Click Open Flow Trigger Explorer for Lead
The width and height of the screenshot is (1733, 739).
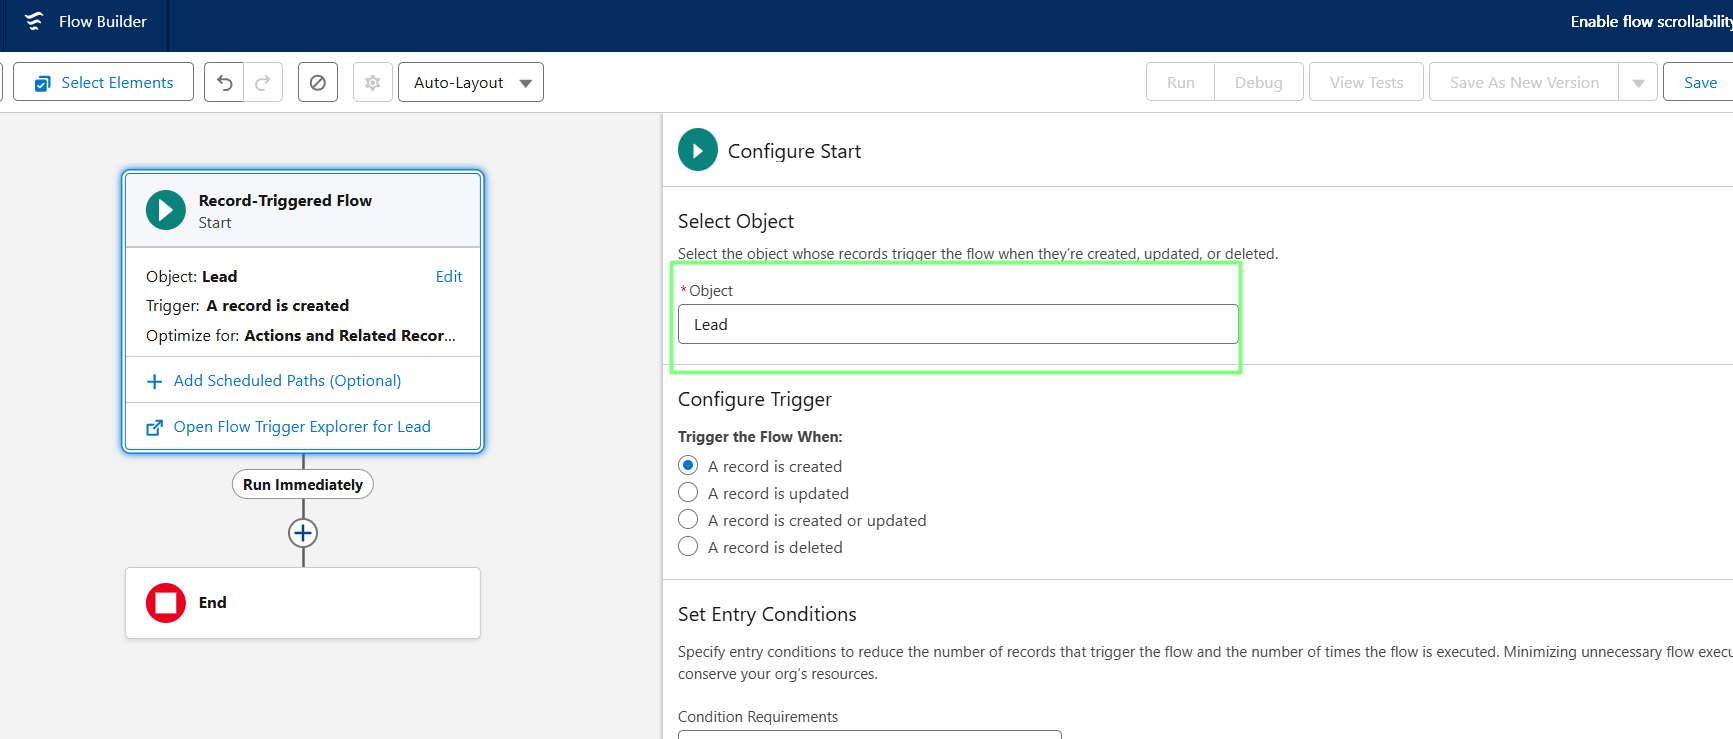[302, 427]
